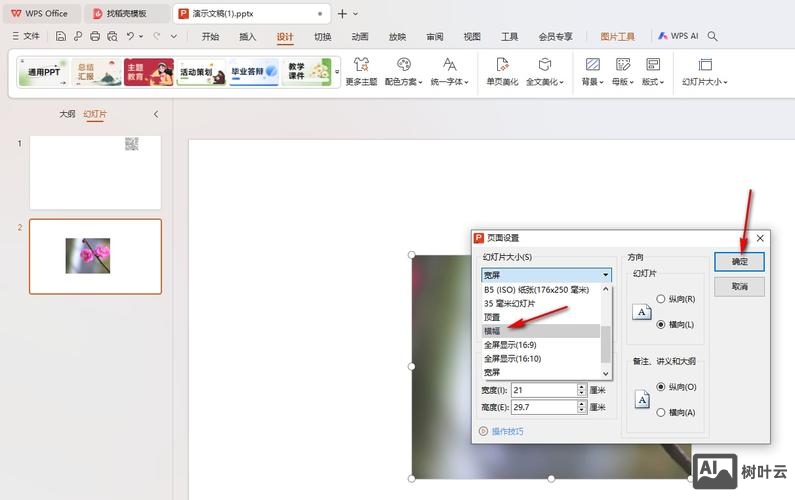Add new tab with plus icon
The image size is (795, 500).
(342, 14)
